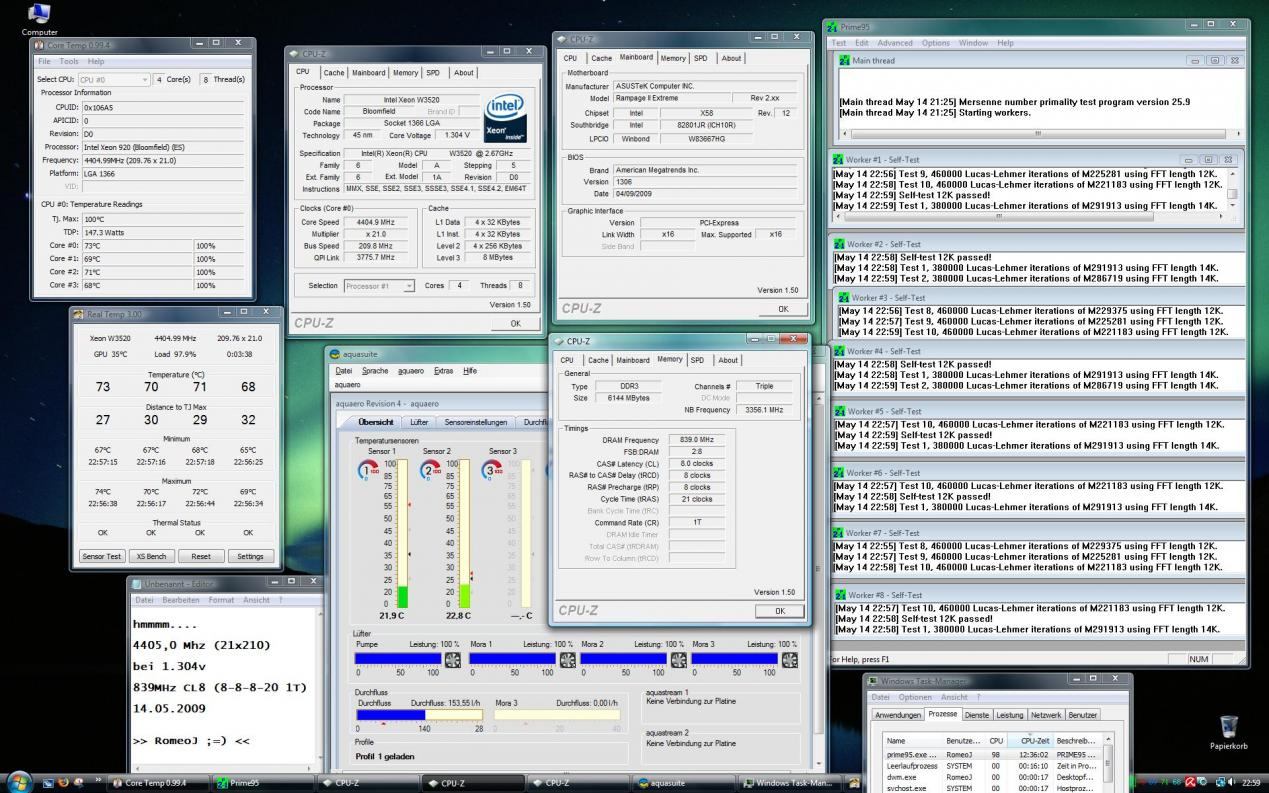The height and width of the screenshot is (793, 1269).
Task: Switch to Sensoreinstellungen tab in aquasuite
Action: click(x=475, y=422)
